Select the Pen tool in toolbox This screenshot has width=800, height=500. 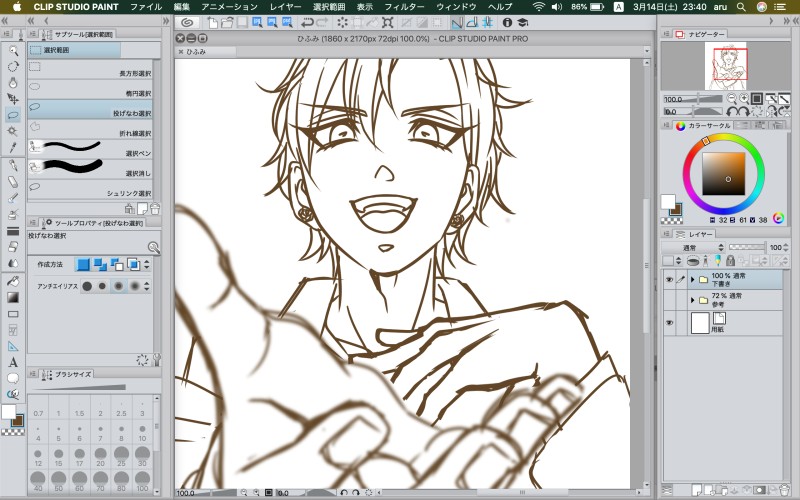[x=13, y=165]
